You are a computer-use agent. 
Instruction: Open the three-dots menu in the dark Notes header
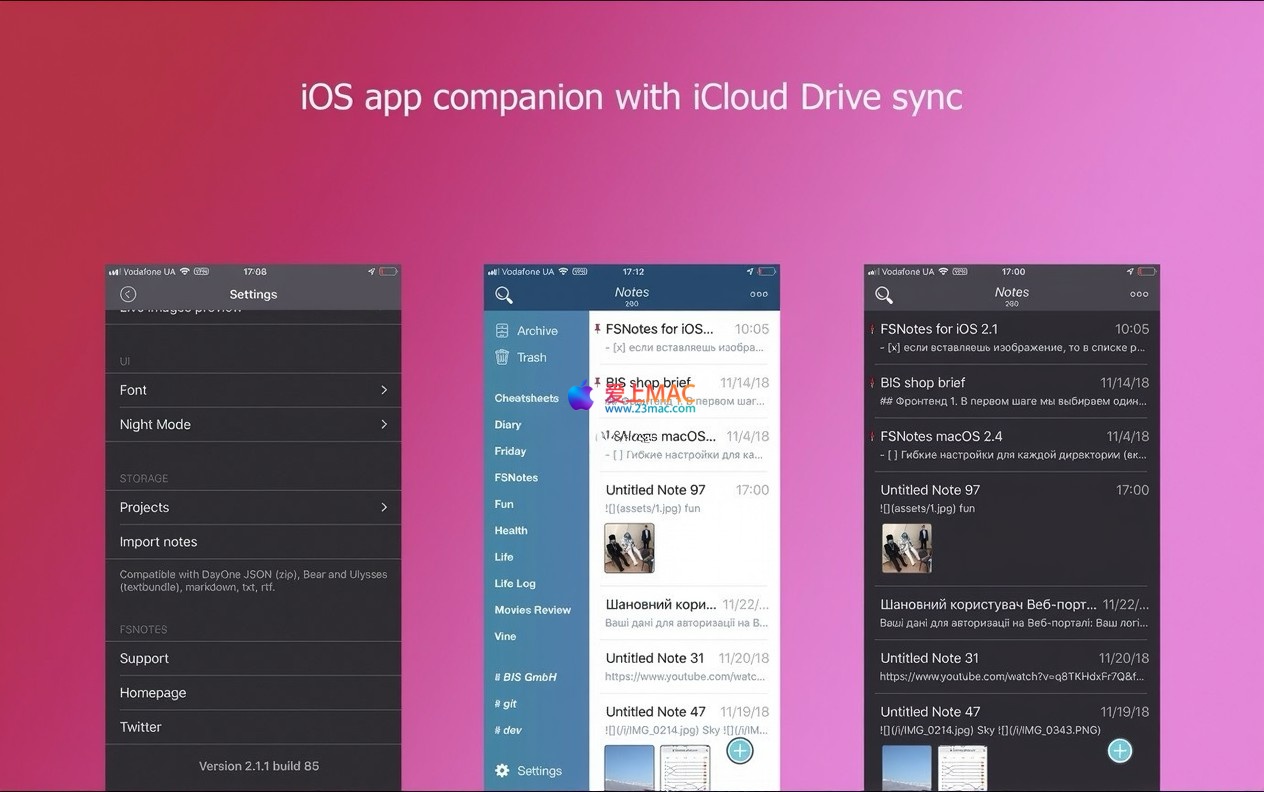tap(1138, 295)
